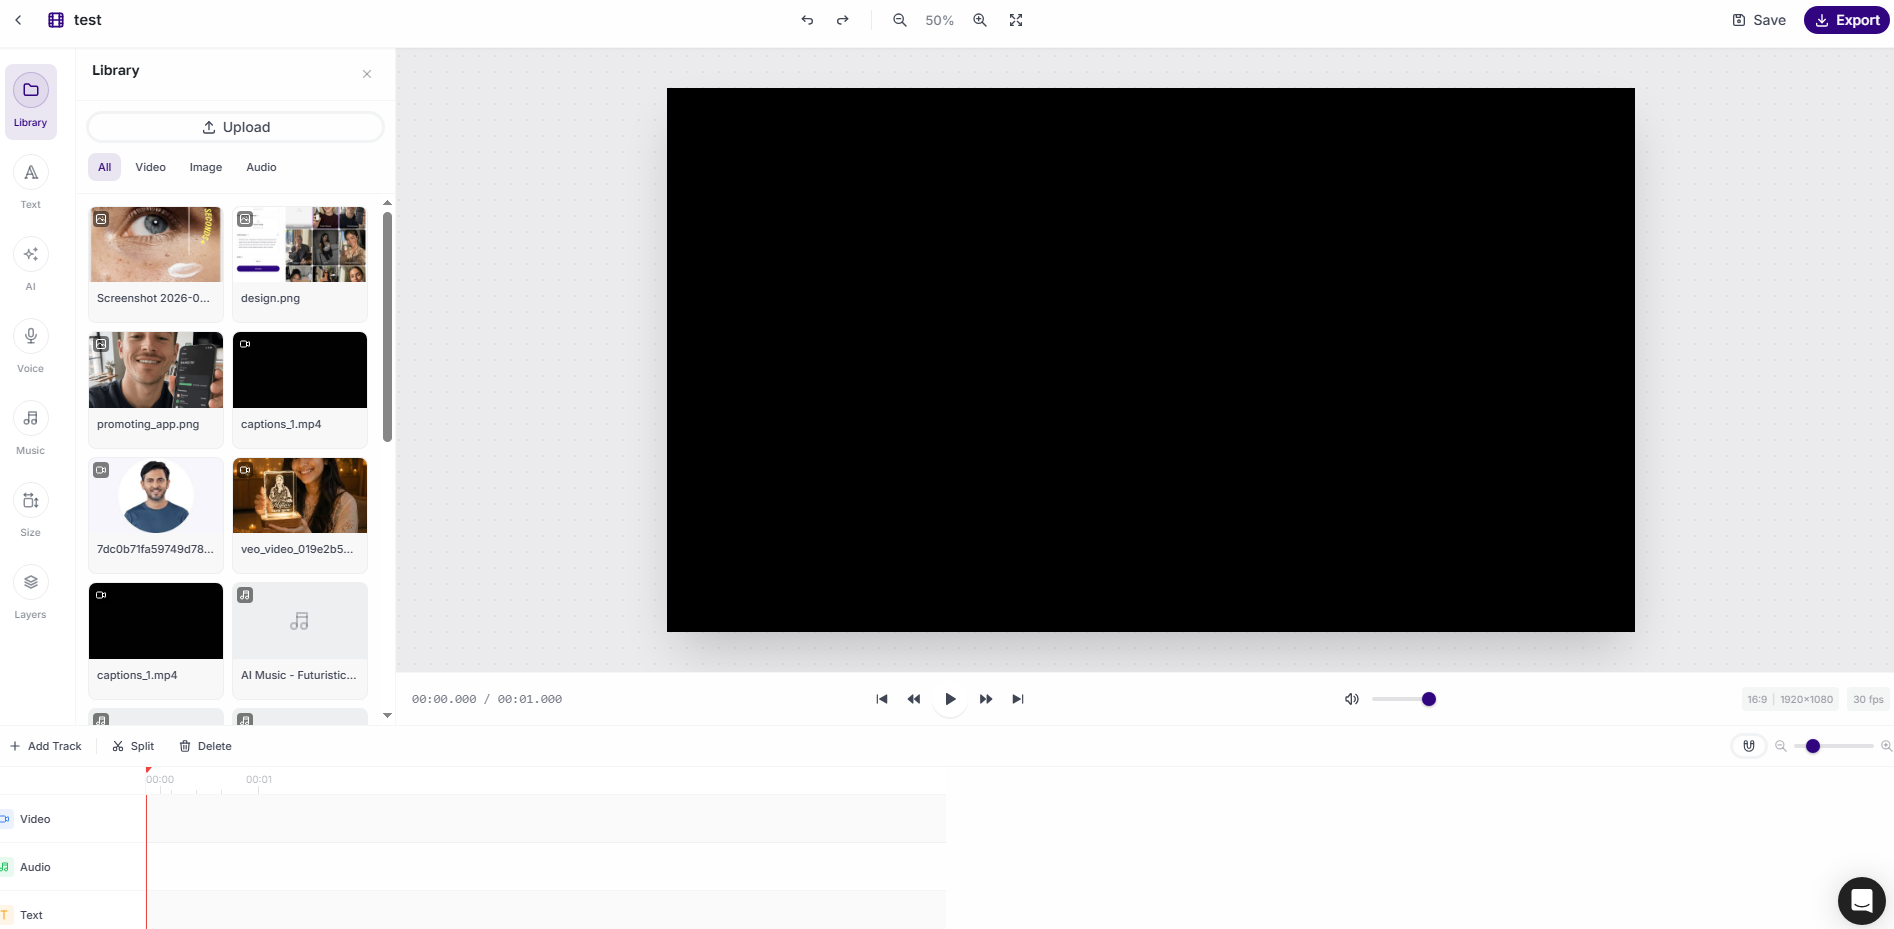Viewport: 1894px width, 929px height.
Task: Select the promoting_app.png thumbnail
Action: 156,370
